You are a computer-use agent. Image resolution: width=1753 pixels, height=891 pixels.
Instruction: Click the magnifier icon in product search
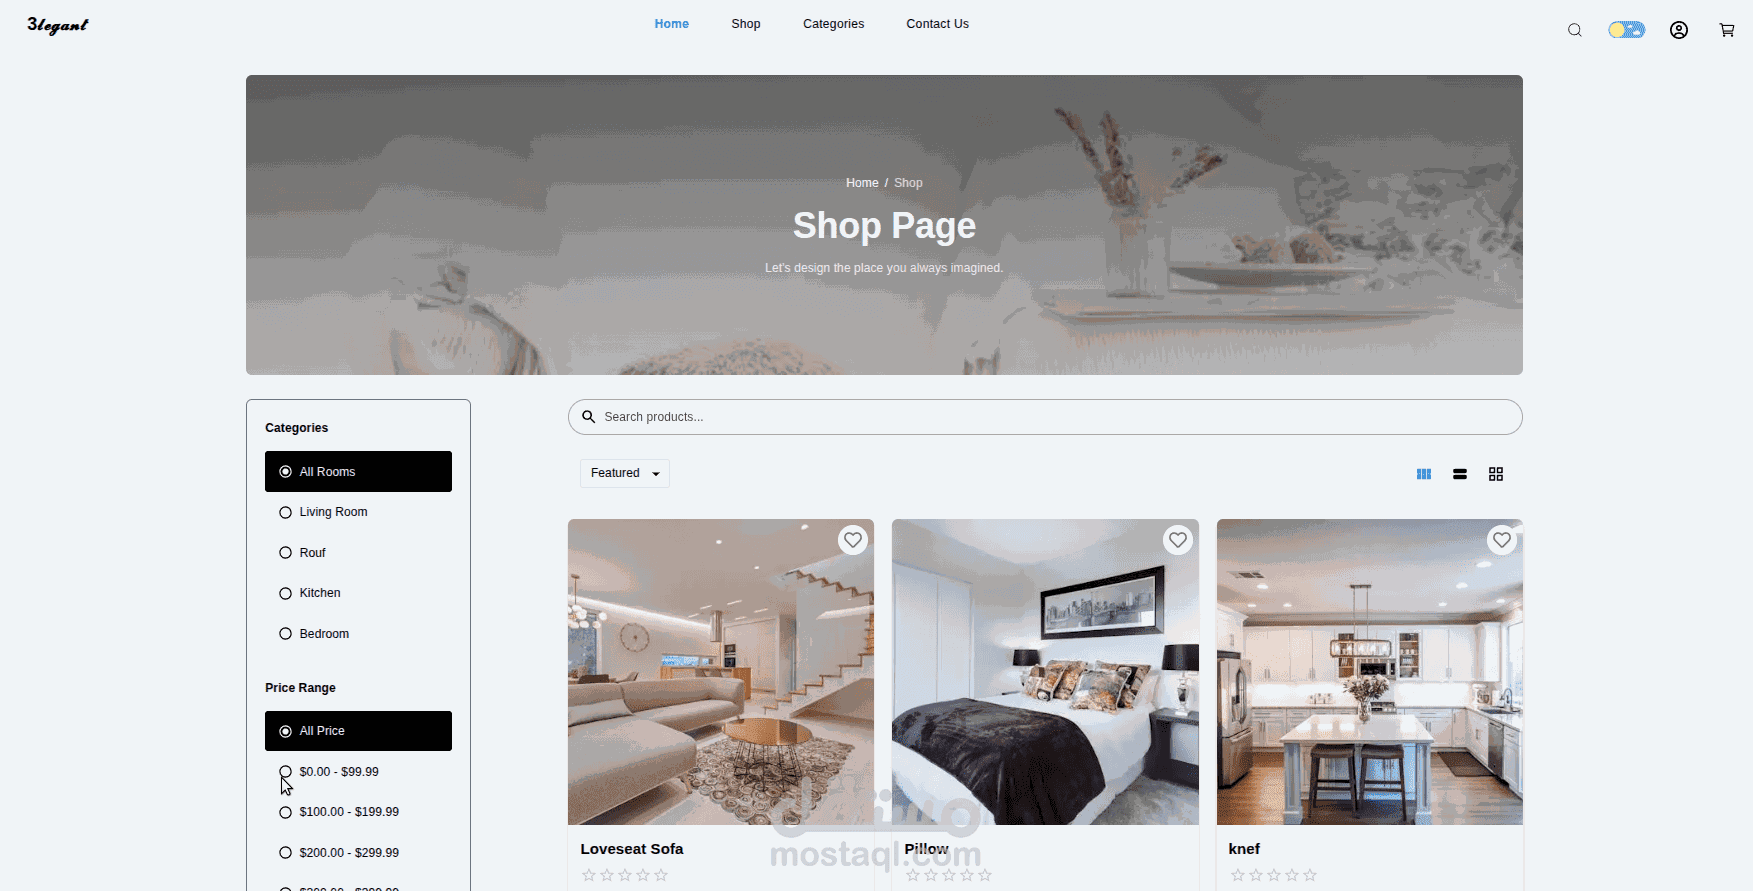click(x=589, y=417)
